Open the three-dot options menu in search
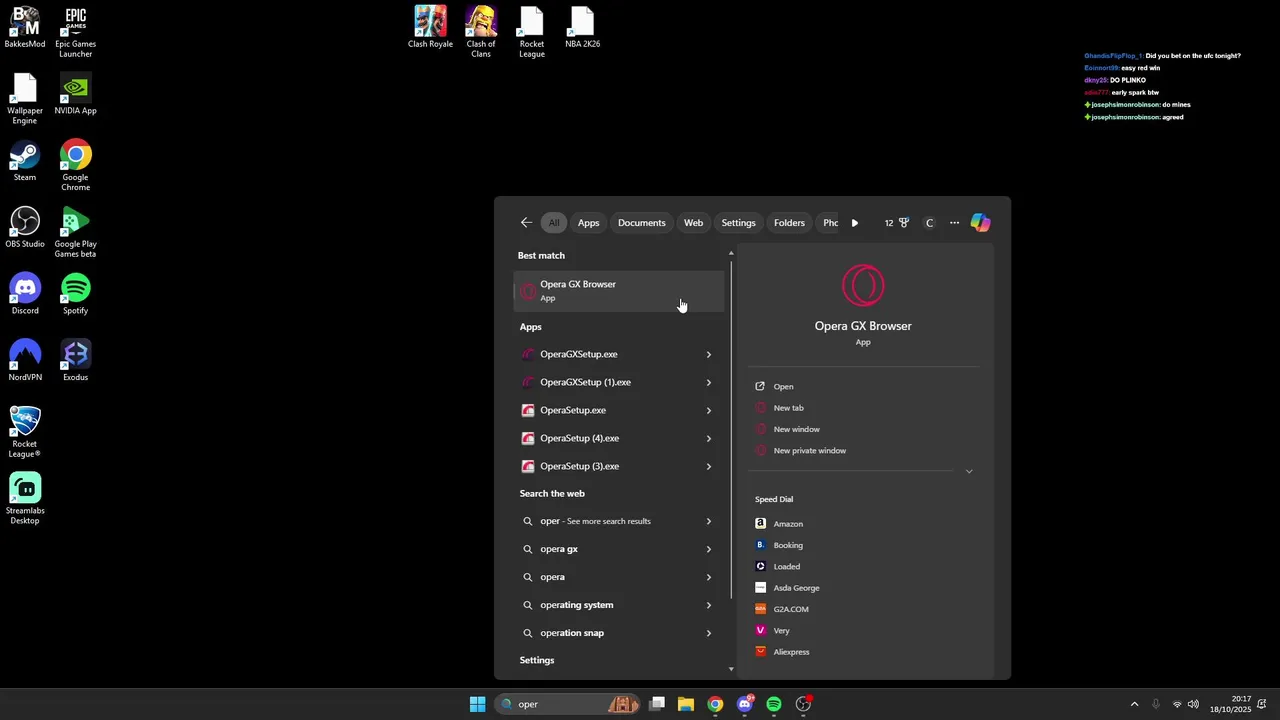Screen dimensions: 1280x720 coord(954,223)
